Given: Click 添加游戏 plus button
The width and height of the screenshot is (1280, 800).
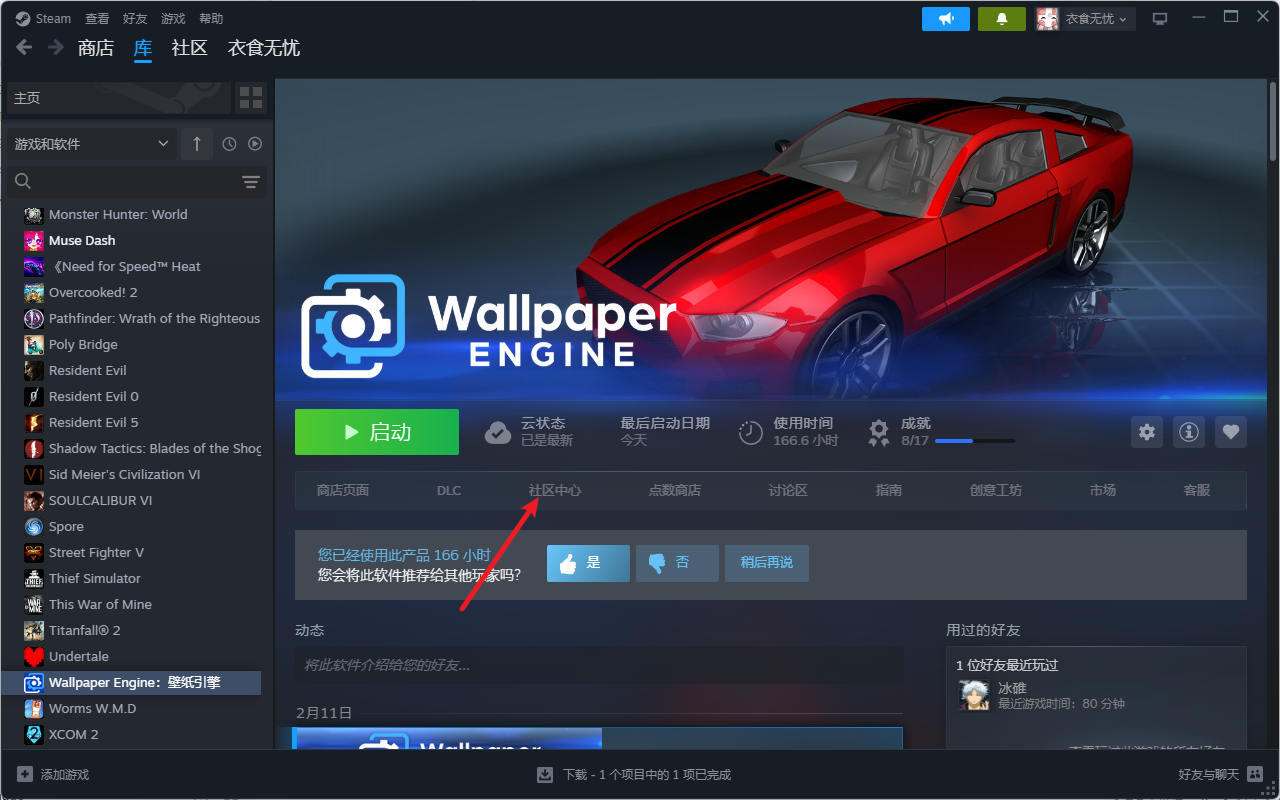Looking at the screenshot, I should click(x=53, y=774).
